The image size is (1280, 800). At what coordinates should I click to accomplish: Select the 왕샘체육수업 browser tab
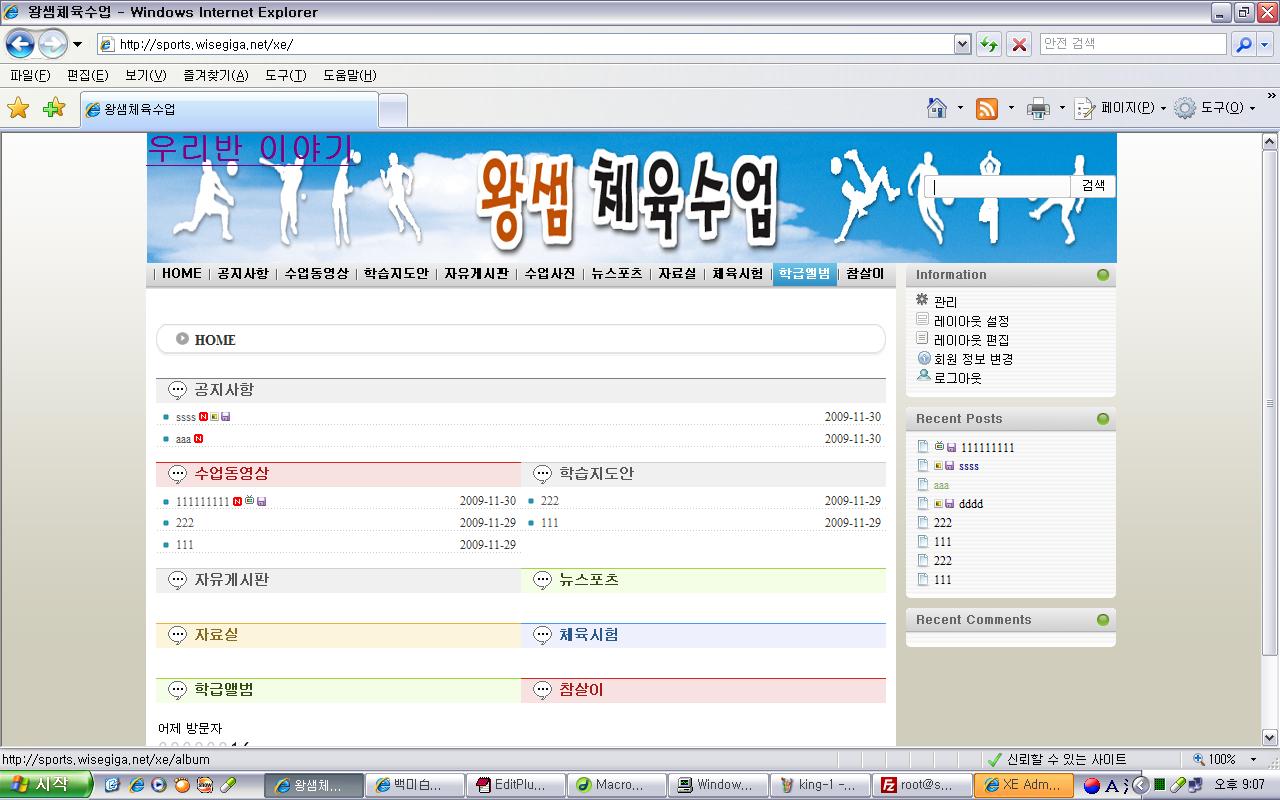pyautogui.click(x=229, y=110)
